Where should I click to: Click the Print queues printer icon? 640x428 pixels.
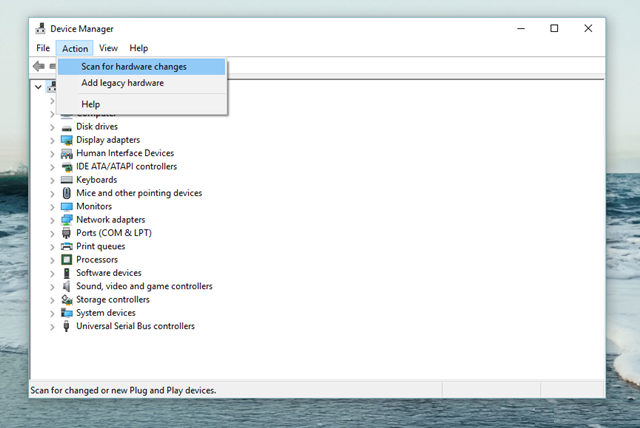(67, 246)
